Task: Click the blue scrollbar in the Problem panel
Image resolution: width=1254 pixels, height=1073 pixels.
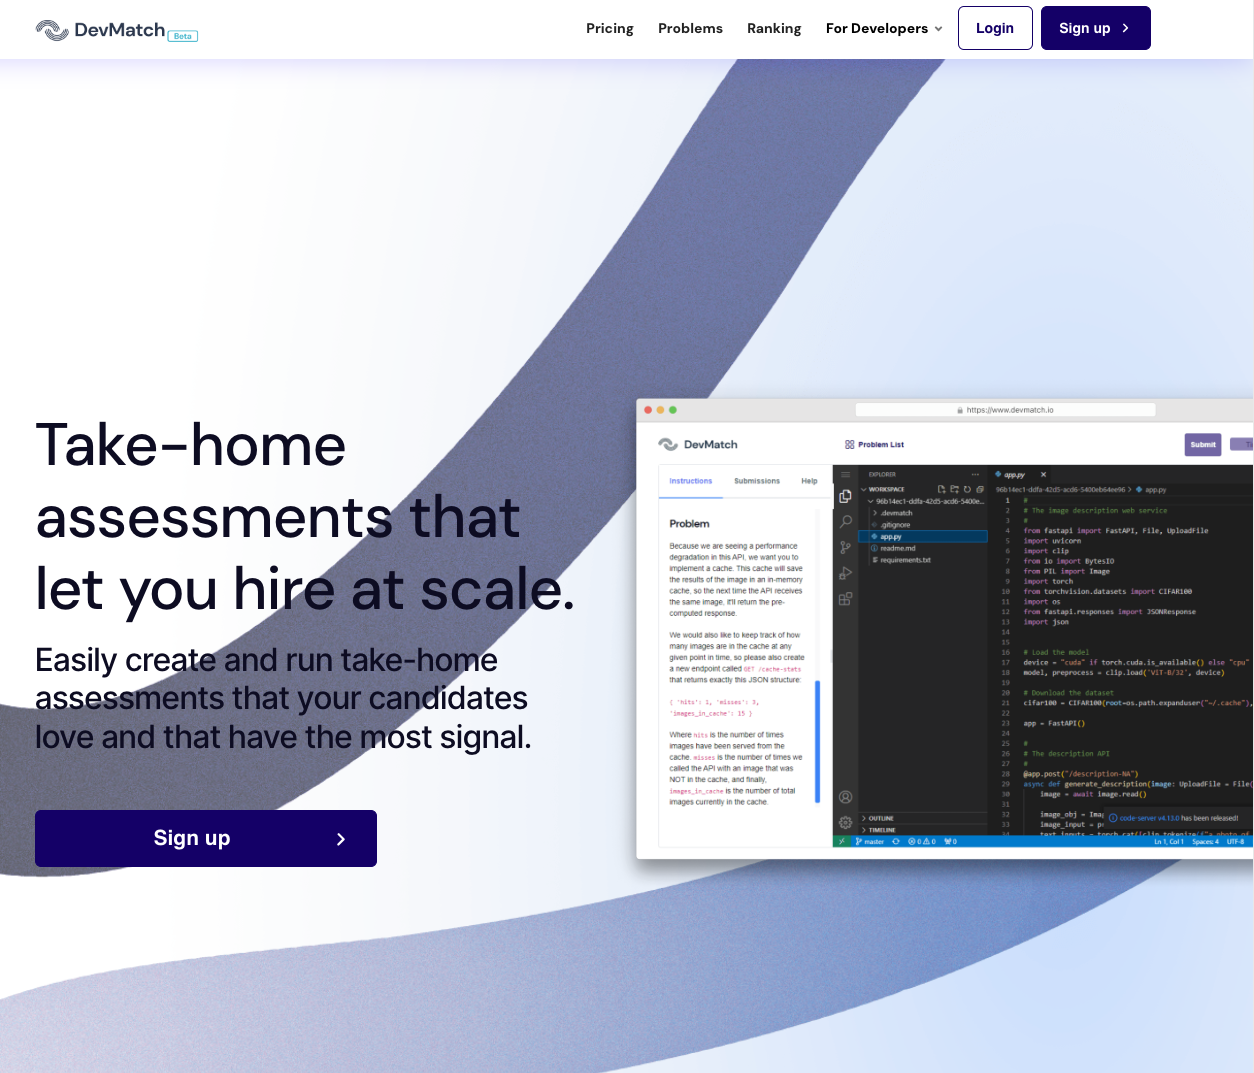Action: pos(817,741)
